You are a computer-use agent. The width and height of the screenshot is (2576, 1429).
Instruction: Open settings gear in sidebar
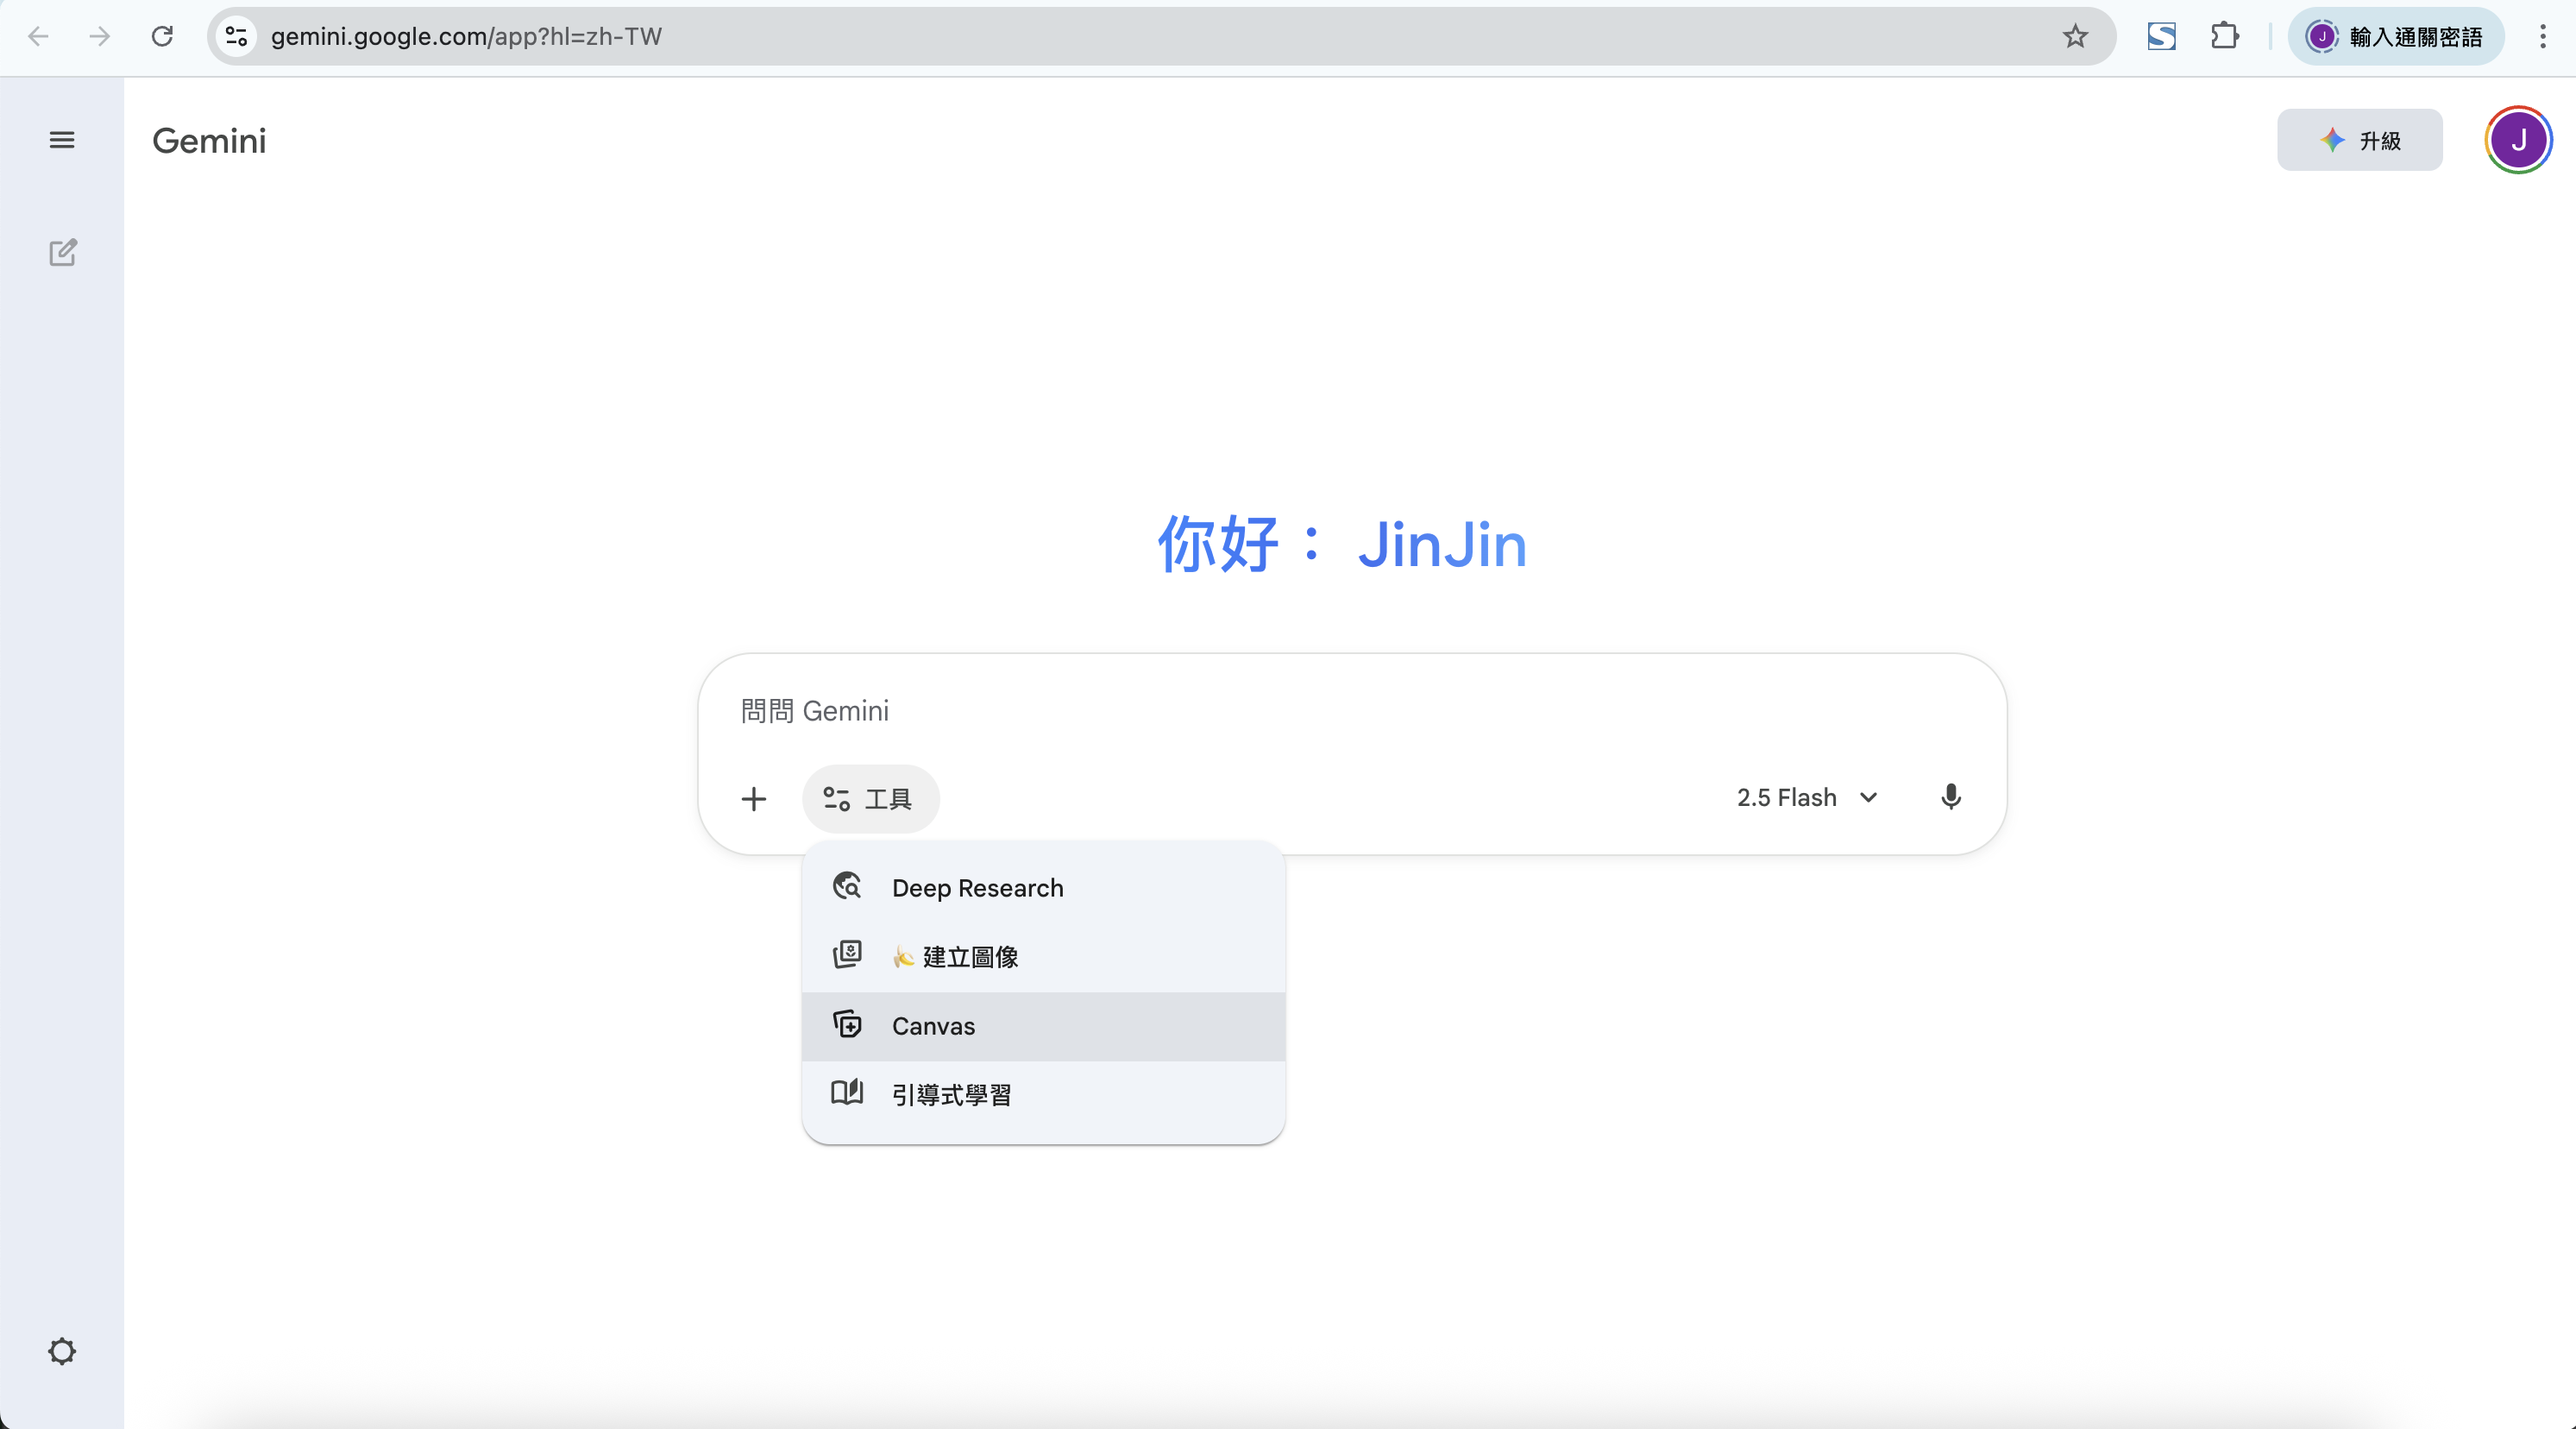[x=62, y=1351]
